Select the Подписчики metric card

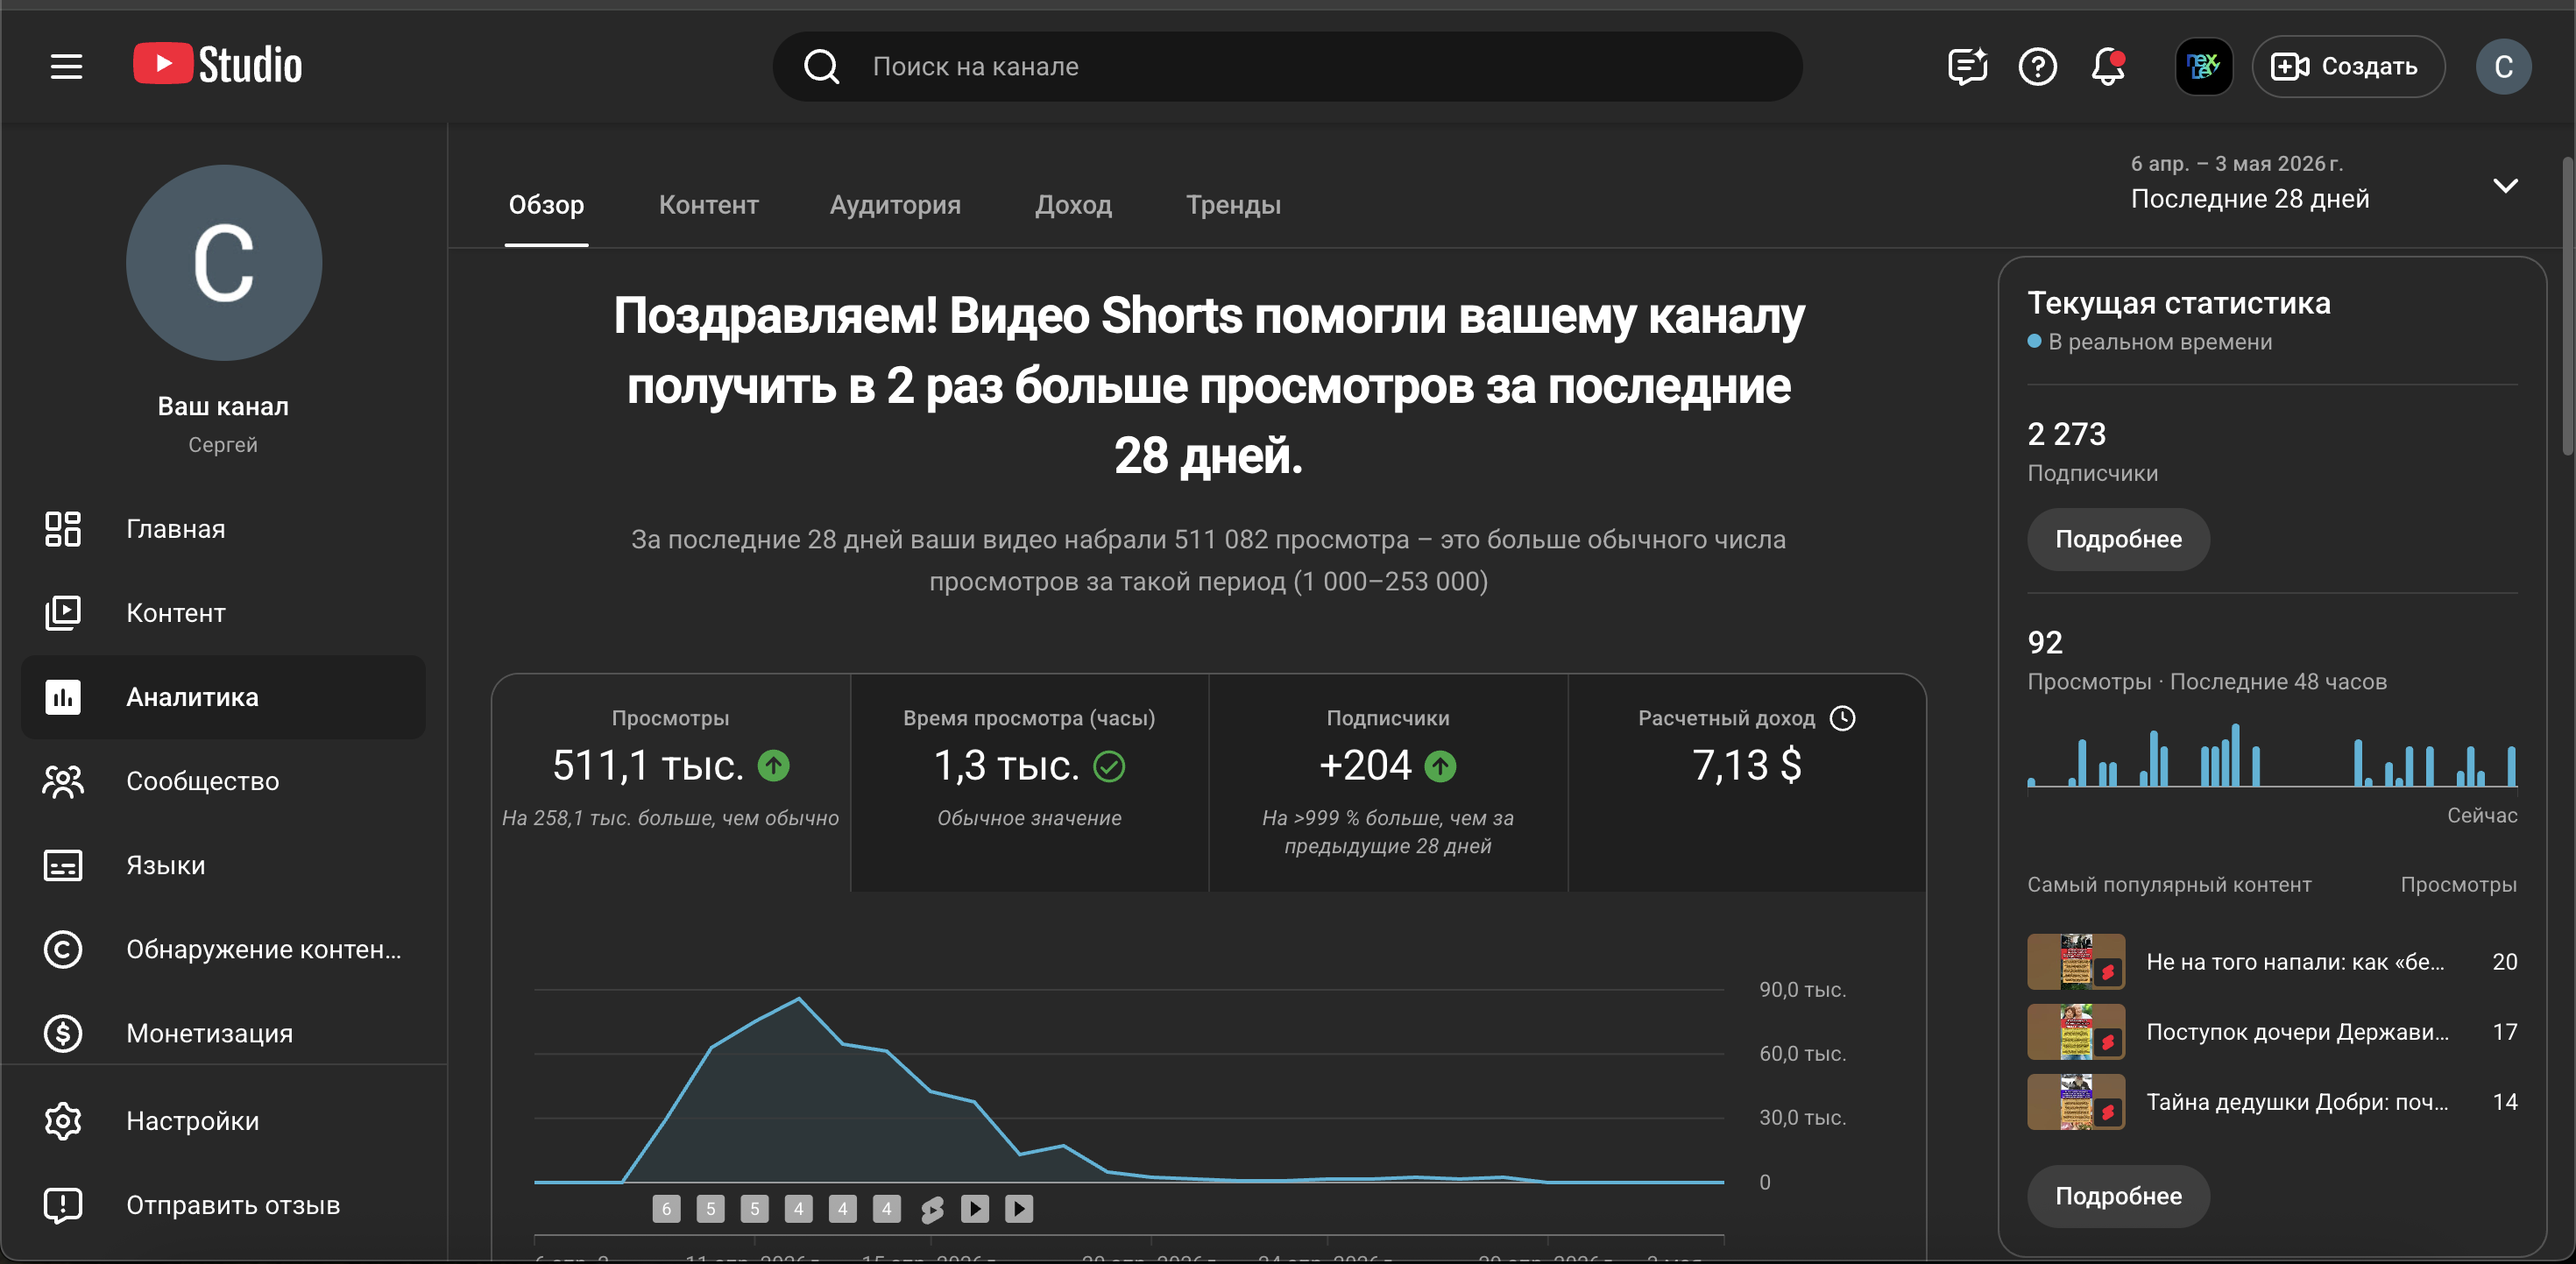coord(1388,782)
